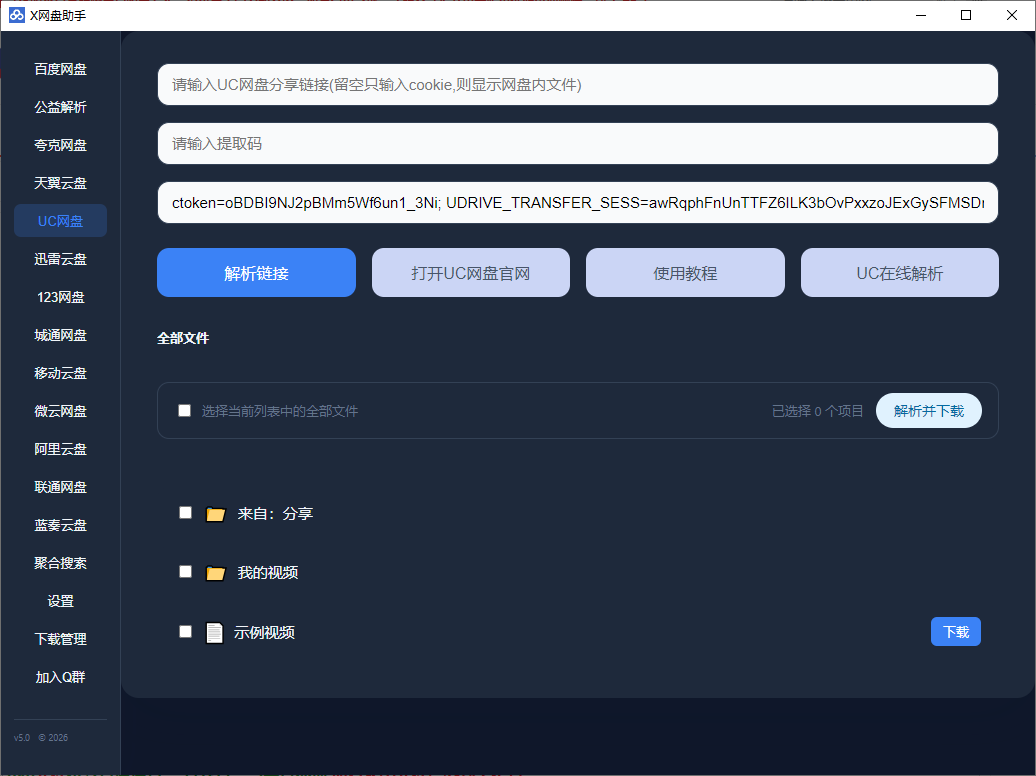The width and height of the screenshot is (1036, 776).
Task: Open 下载管理 in the sidebar
Action: pyautogui.click(x=60, y=639)
